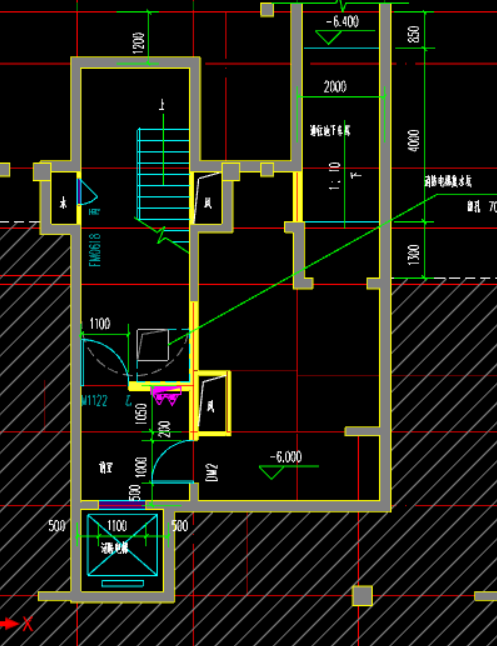Image resolution: width=497 pixels, height=646 pixels.
Task: Select the small FM0618 door swing arc
Action: [x=88, y=192]
